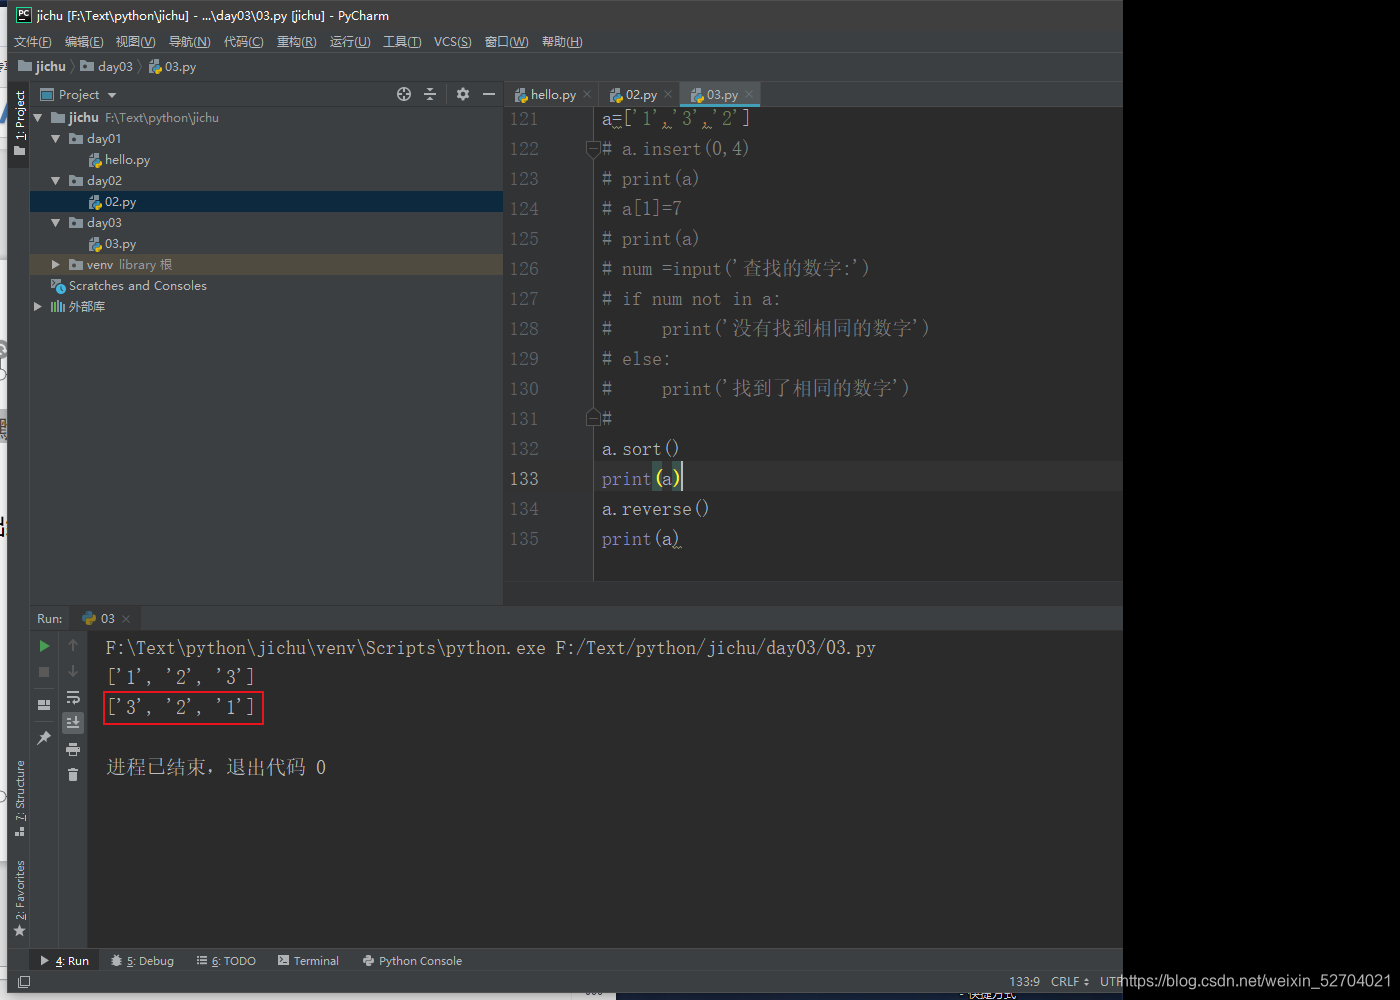
Task: Expand the venv library folder
Action: [x=56, y=264]
